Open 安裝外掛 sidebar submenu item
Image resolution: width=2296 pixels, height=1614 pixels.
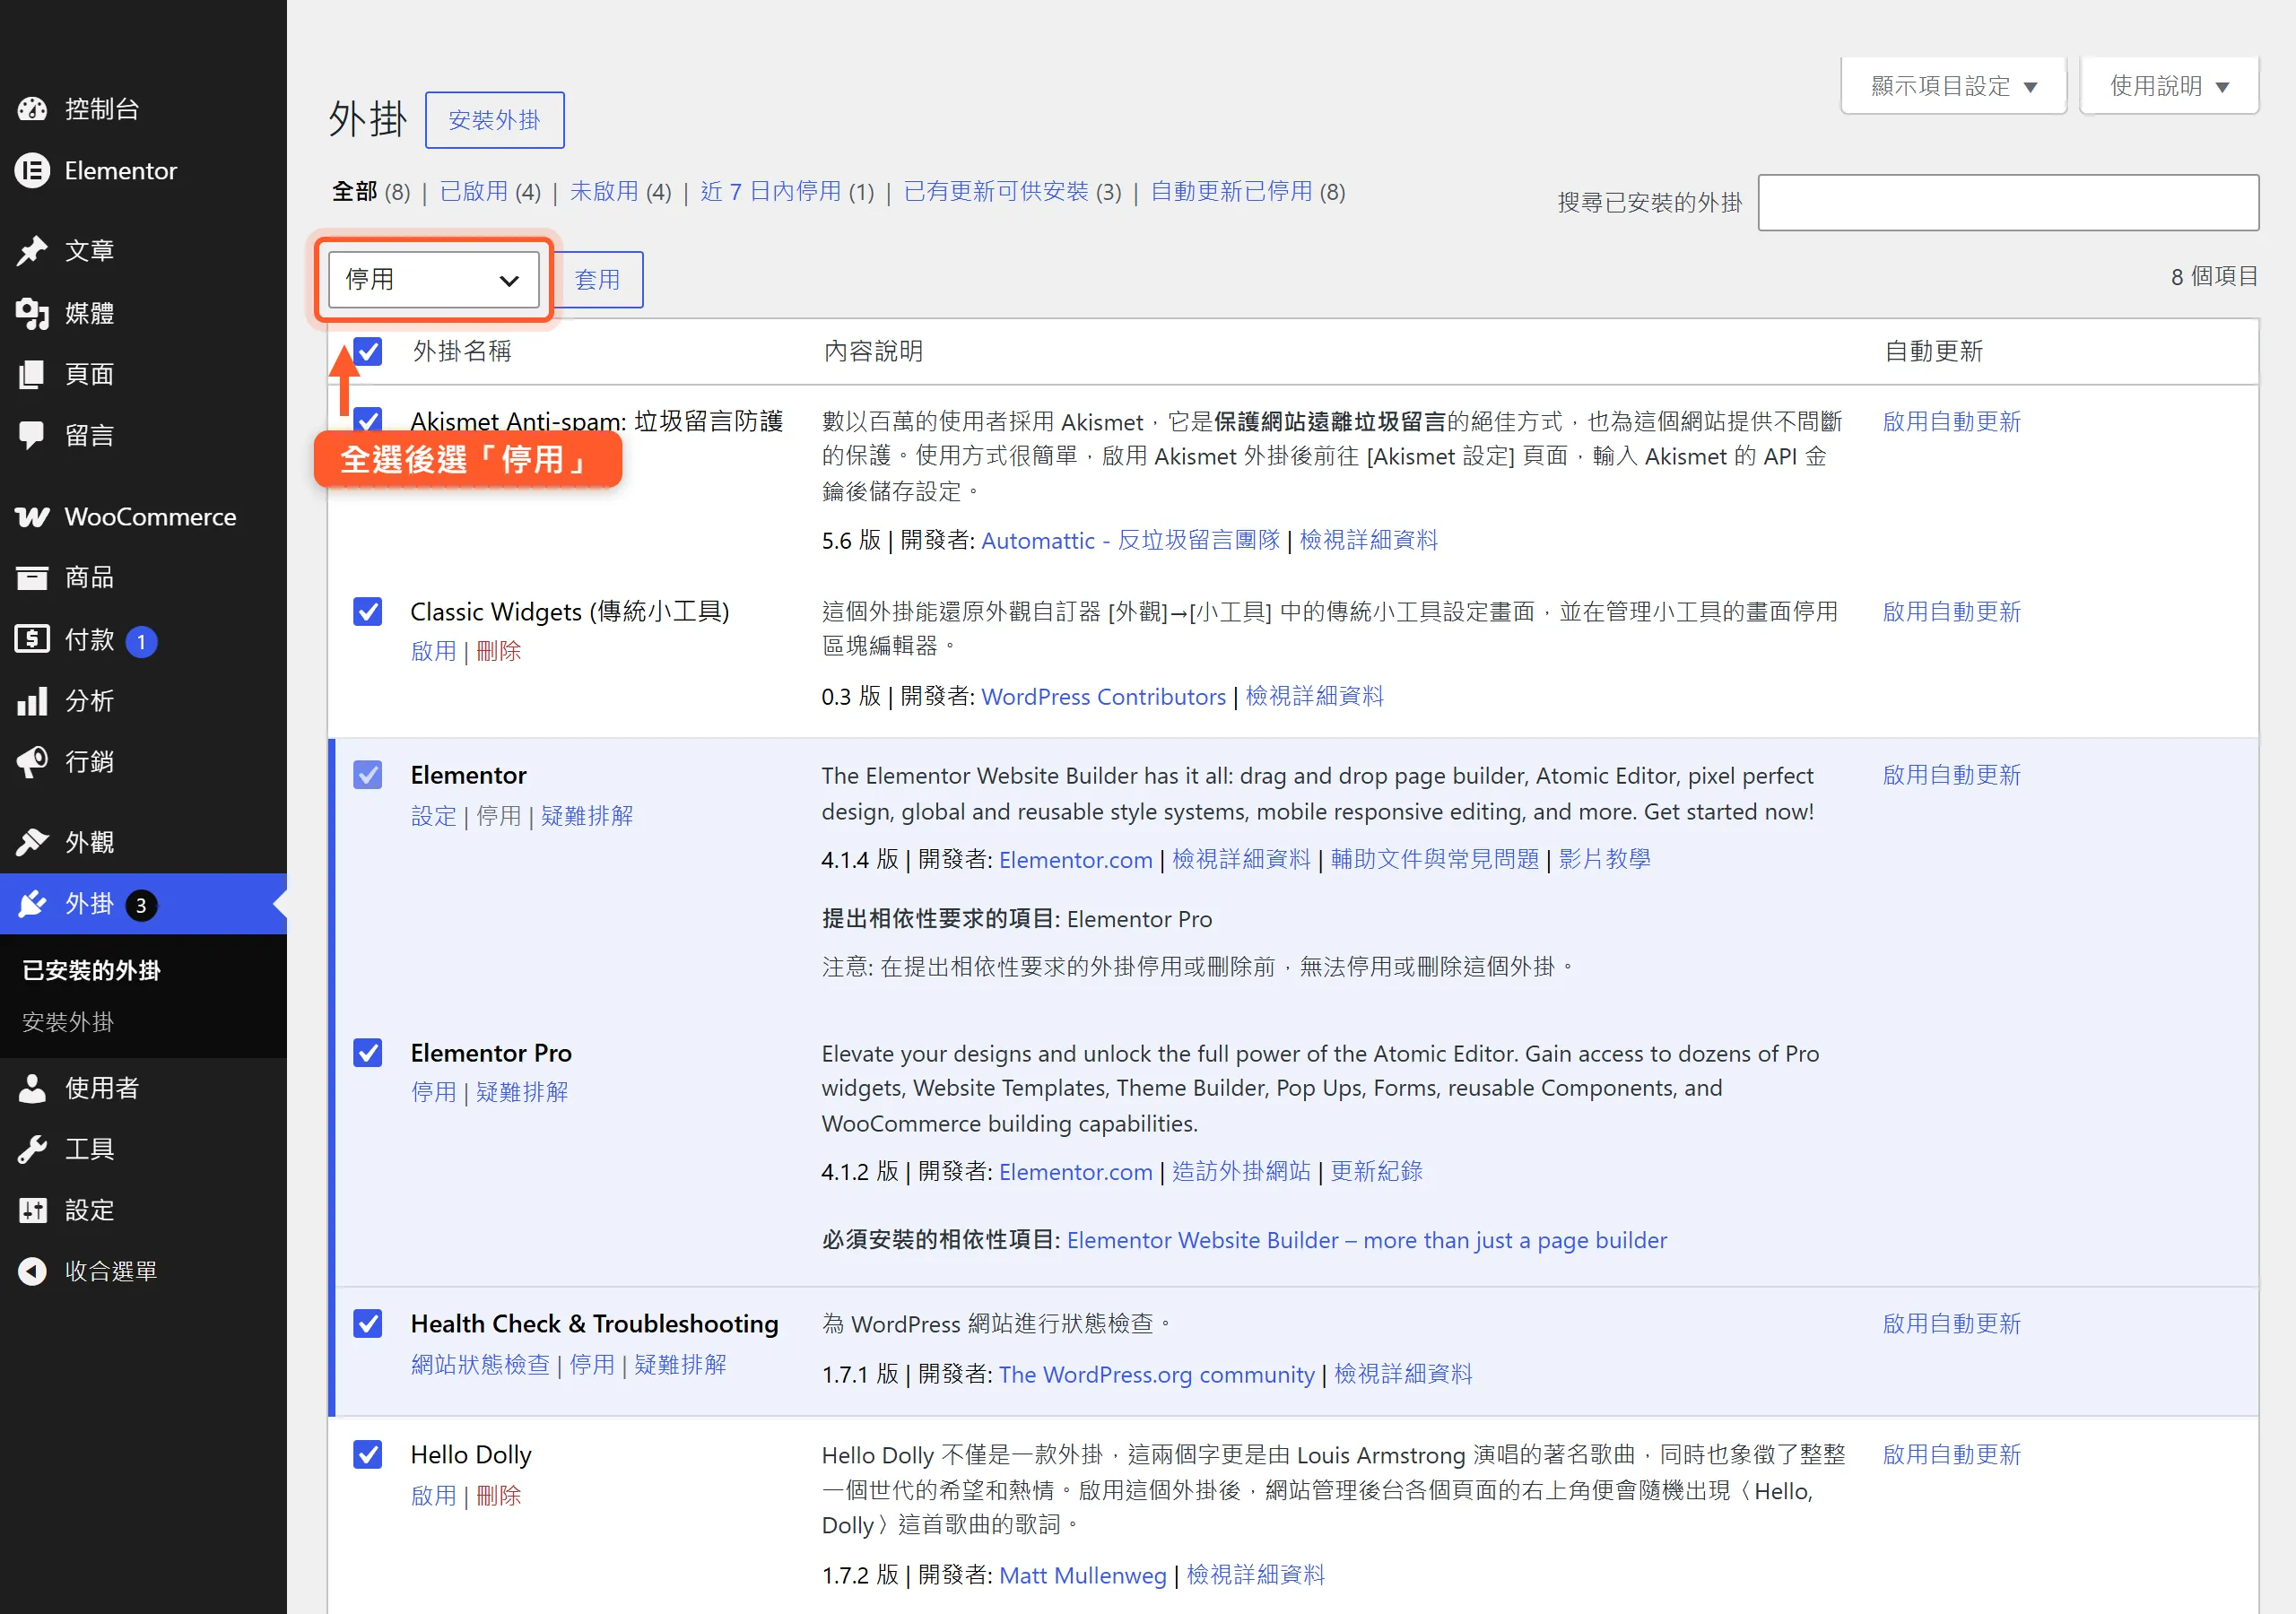68,1022
